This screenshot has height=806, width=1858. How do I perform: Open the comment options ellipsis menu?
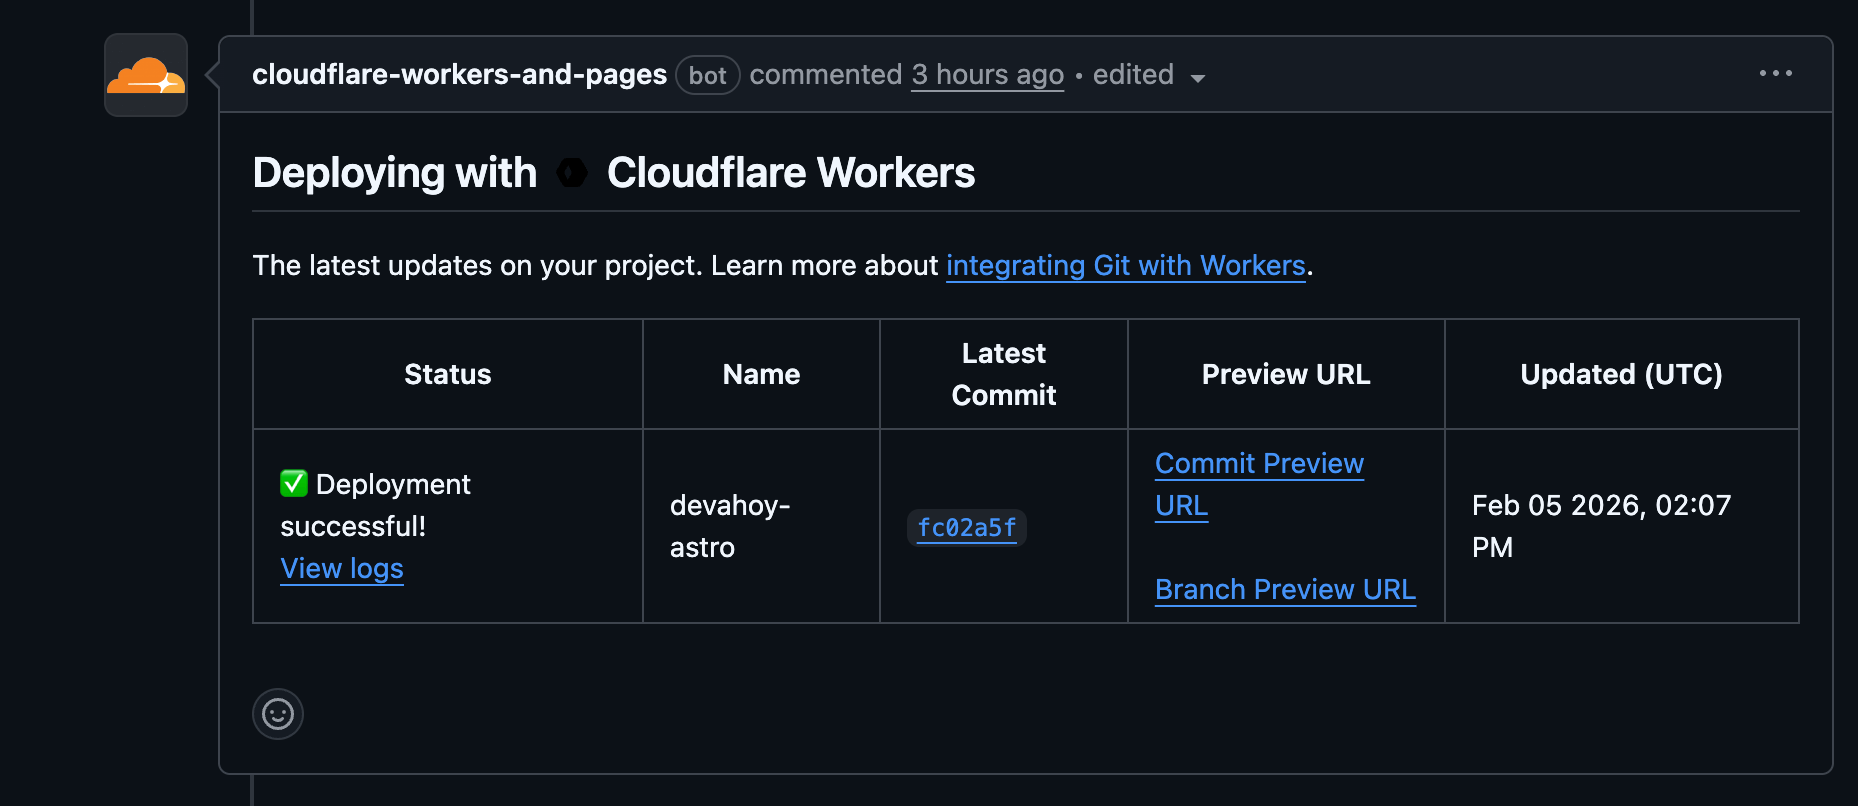1776,73
